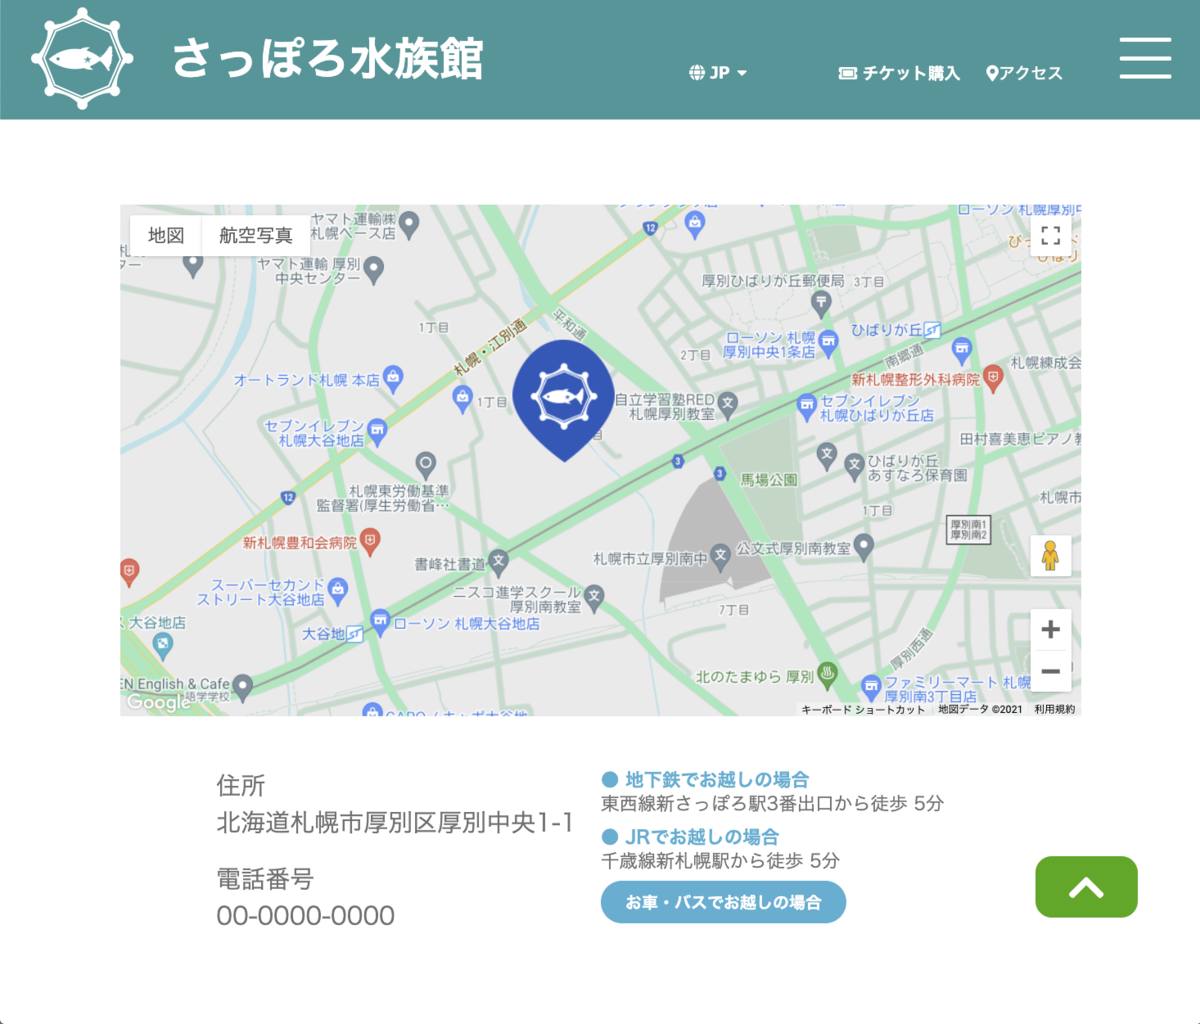Click the aquarium map marker pin
The height and width of the screenshot is (1024, 1200).
[x=564, y=396]
